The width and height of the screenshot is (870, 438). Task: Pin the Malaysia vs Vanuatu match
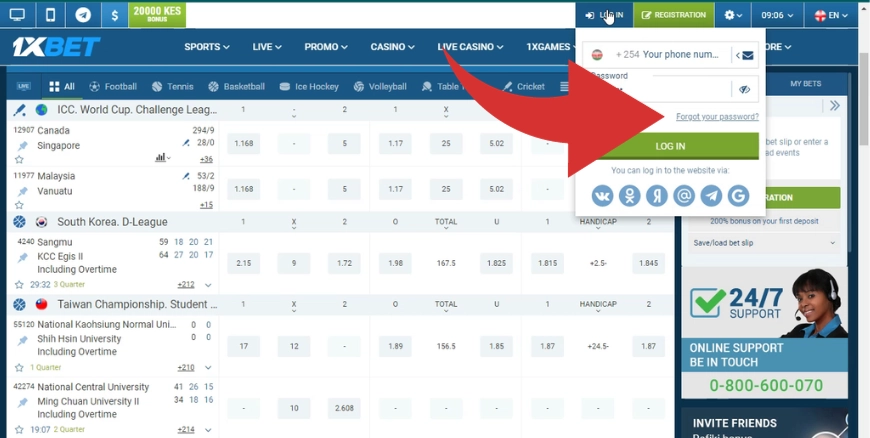pyautogui.click(x=22, y=192)
